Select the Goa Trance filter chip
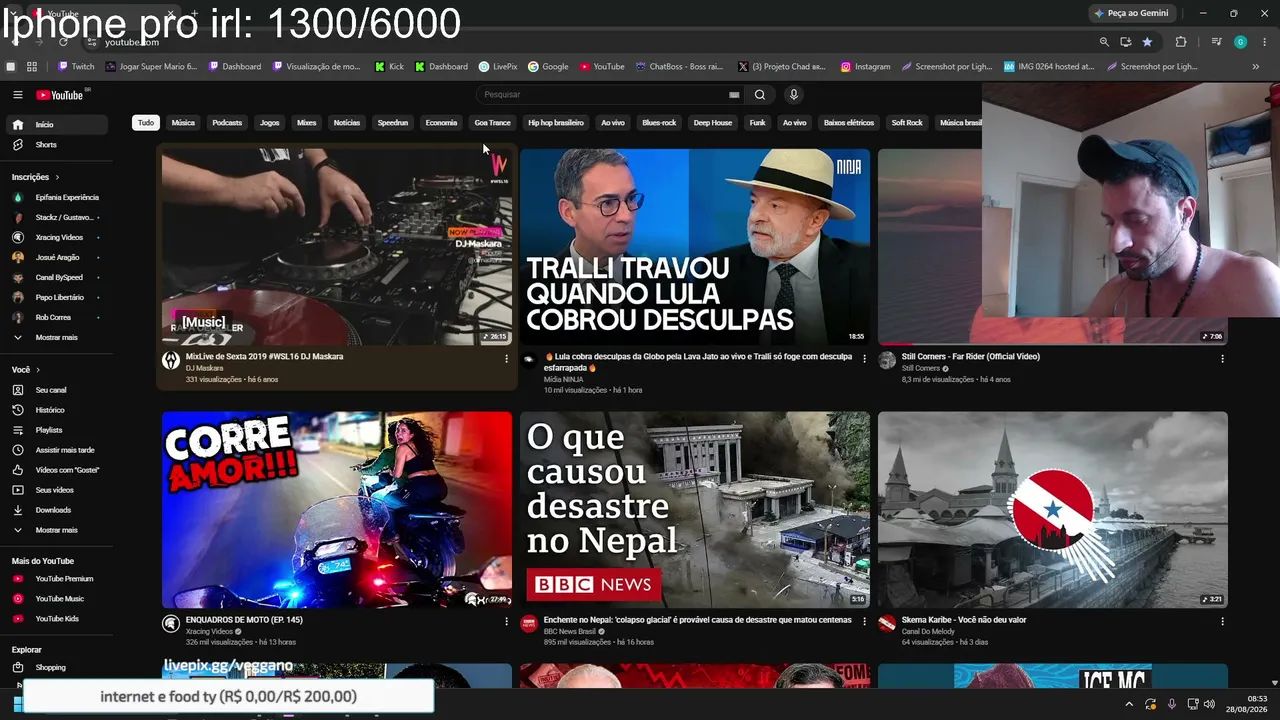 492,123
